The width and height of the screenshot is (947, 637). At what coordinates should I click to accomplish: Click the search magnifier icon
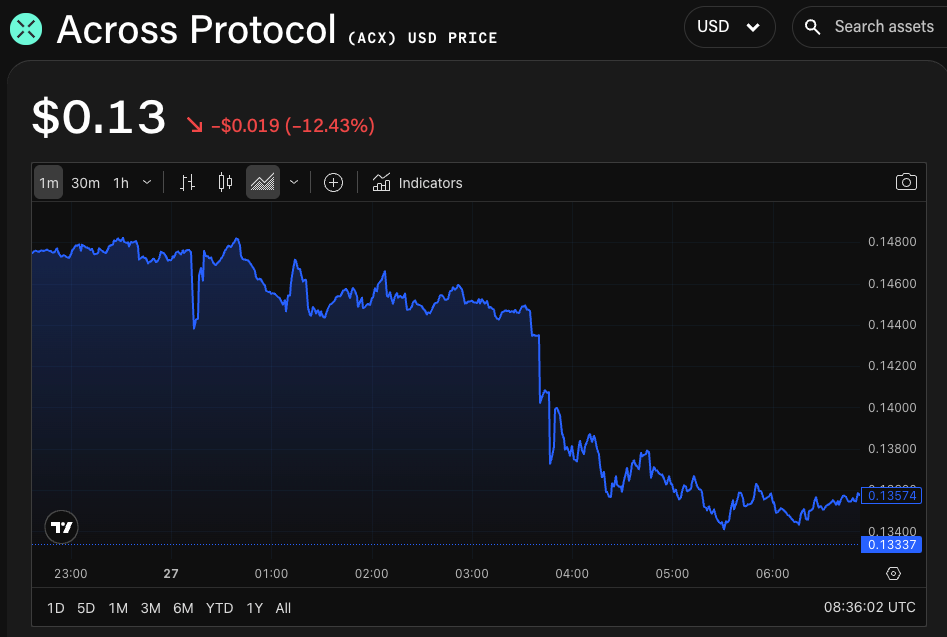[x=811, y=27]
